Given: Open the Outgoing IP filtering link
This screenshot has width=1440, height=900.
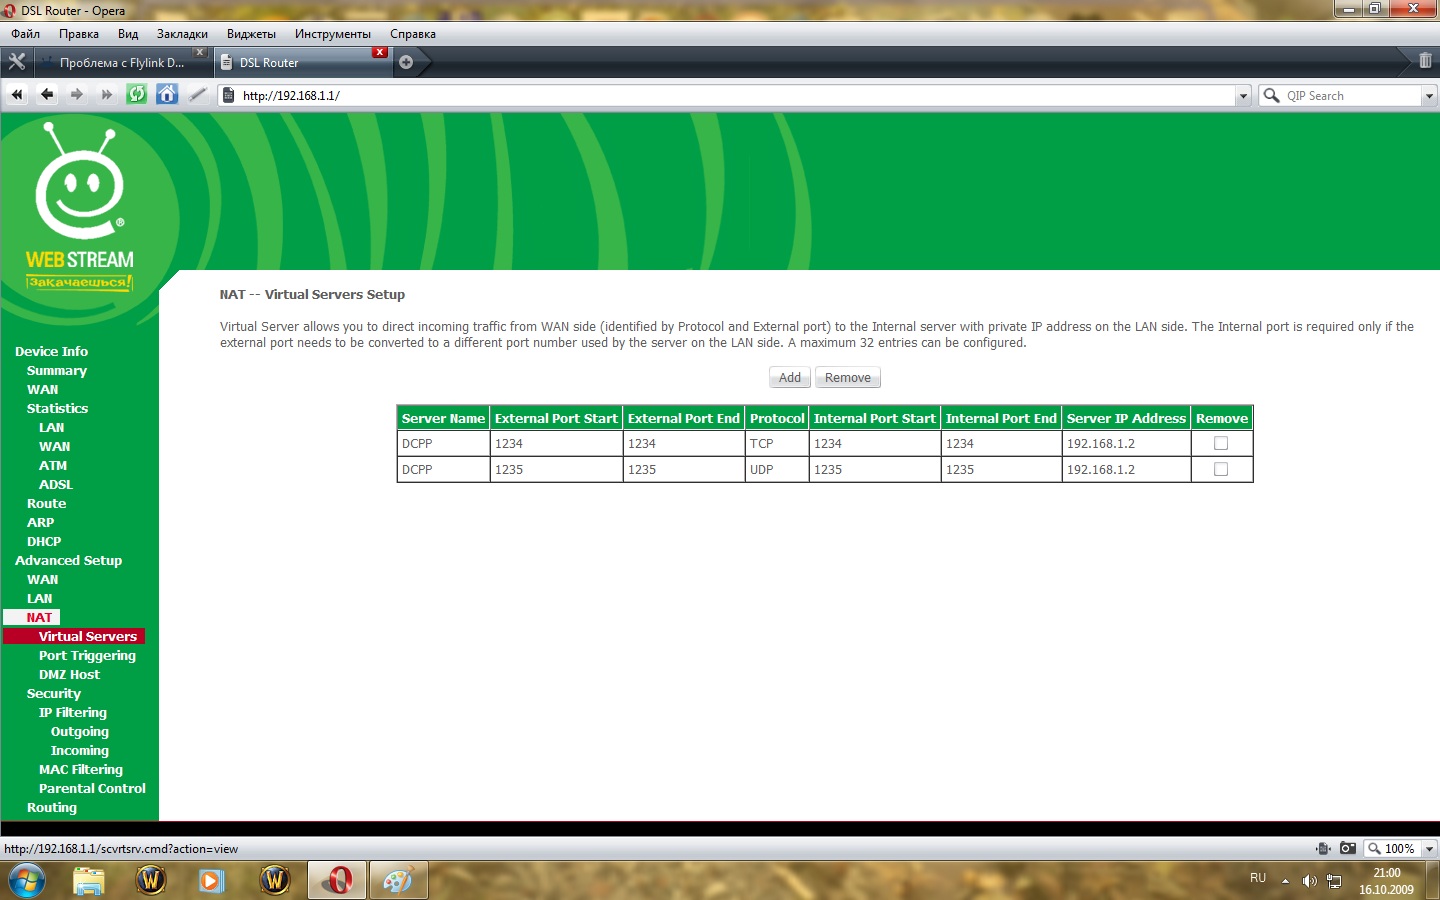Looking at the screenshot, I should pyautogui.click(x=80, y=732).
